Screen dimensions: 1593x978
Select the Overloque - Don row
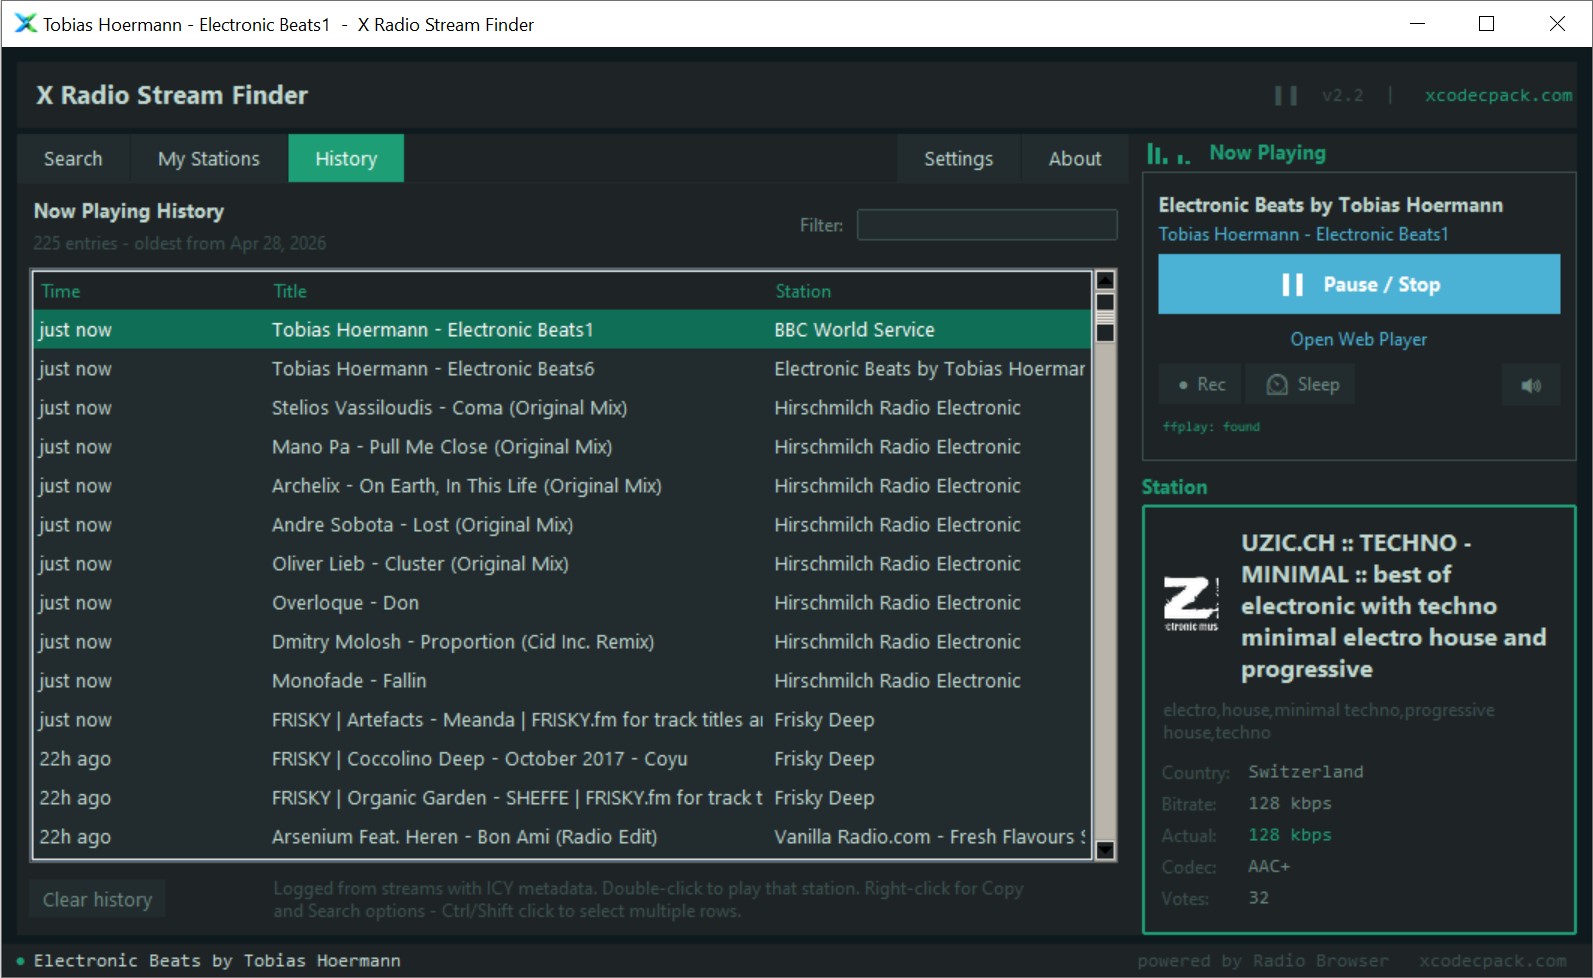tap(563, 602)
